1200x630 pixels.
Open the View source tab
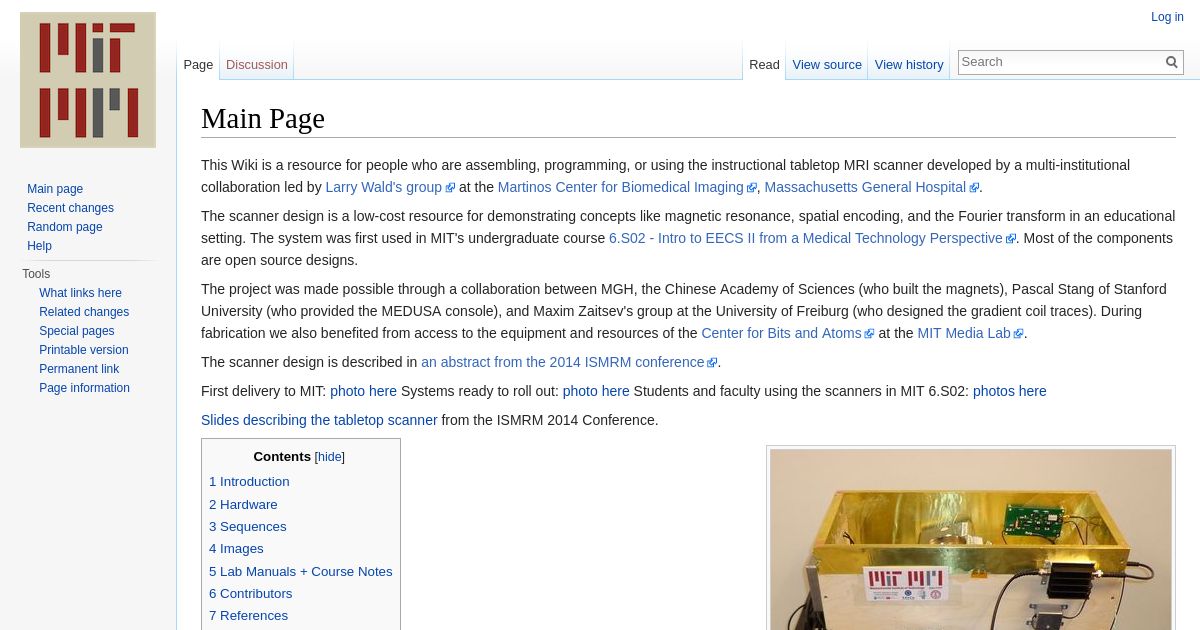coord(827,64)
